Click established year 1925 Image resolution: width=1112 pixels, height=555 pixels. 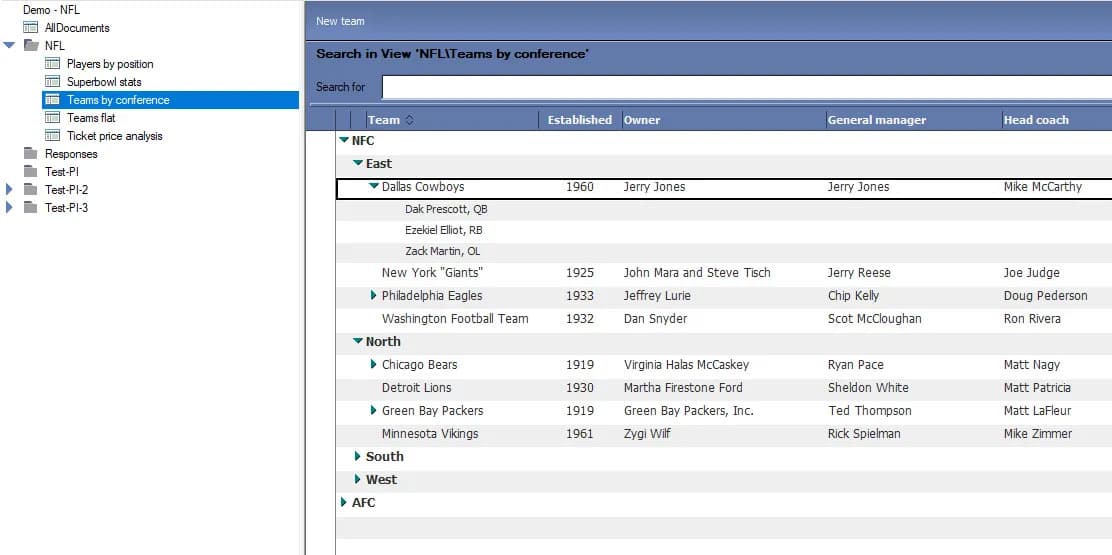click(579, 272)
